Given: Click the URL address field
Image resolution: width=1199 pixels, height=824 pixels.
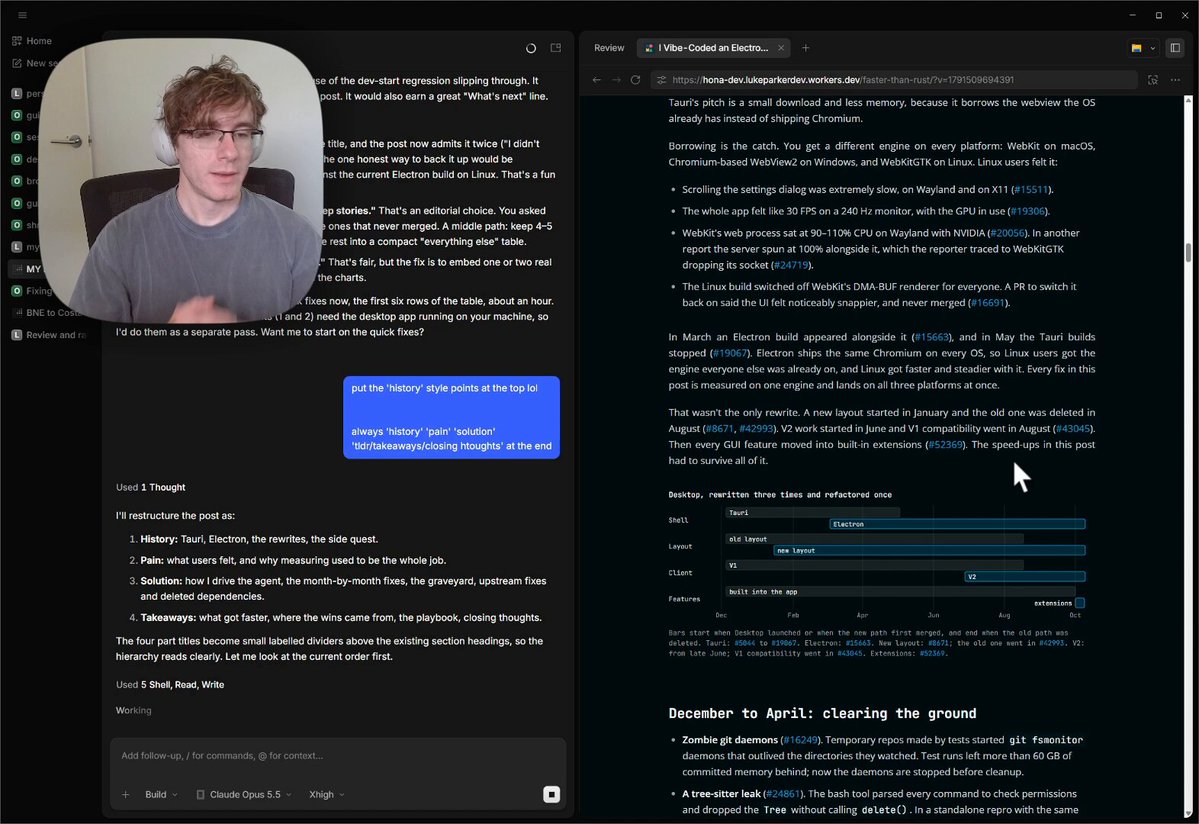Looking at the screenshot, I should 892,80.
